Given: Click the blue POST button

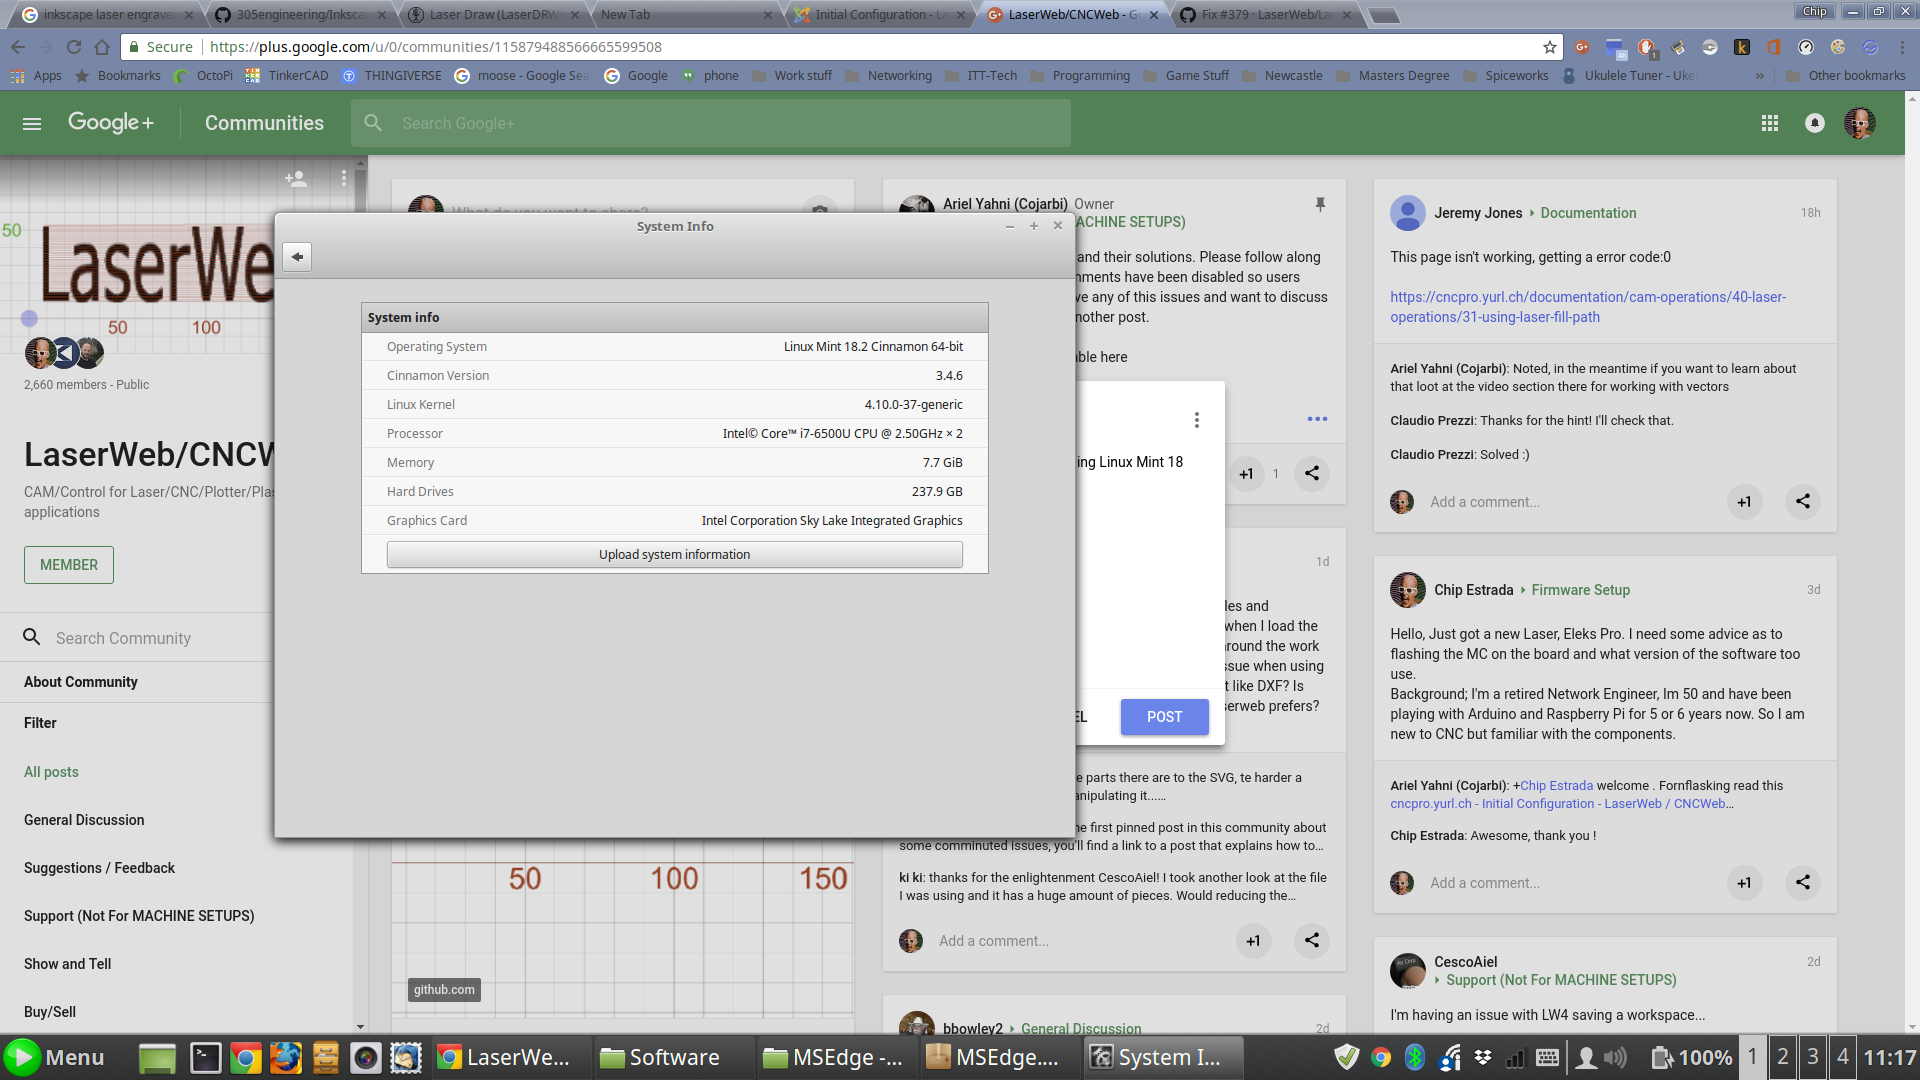Looking at the screenshot, I should [x=1165, y=717].
